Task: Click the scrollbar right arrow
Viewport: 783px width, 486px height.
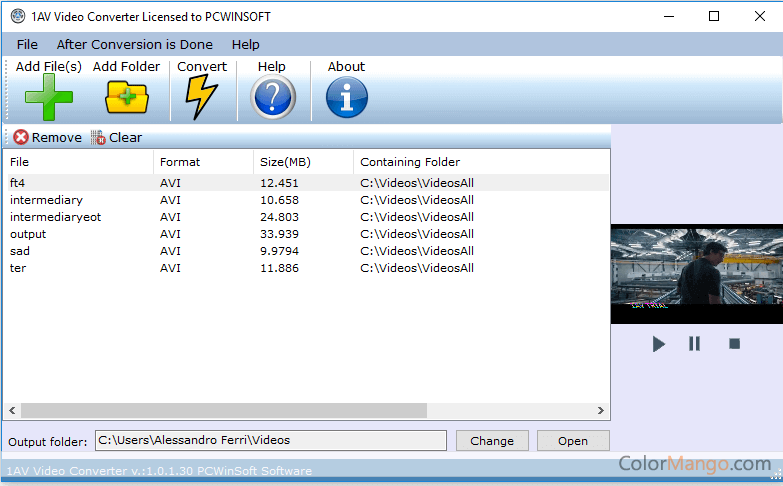Action: [601, 410]
